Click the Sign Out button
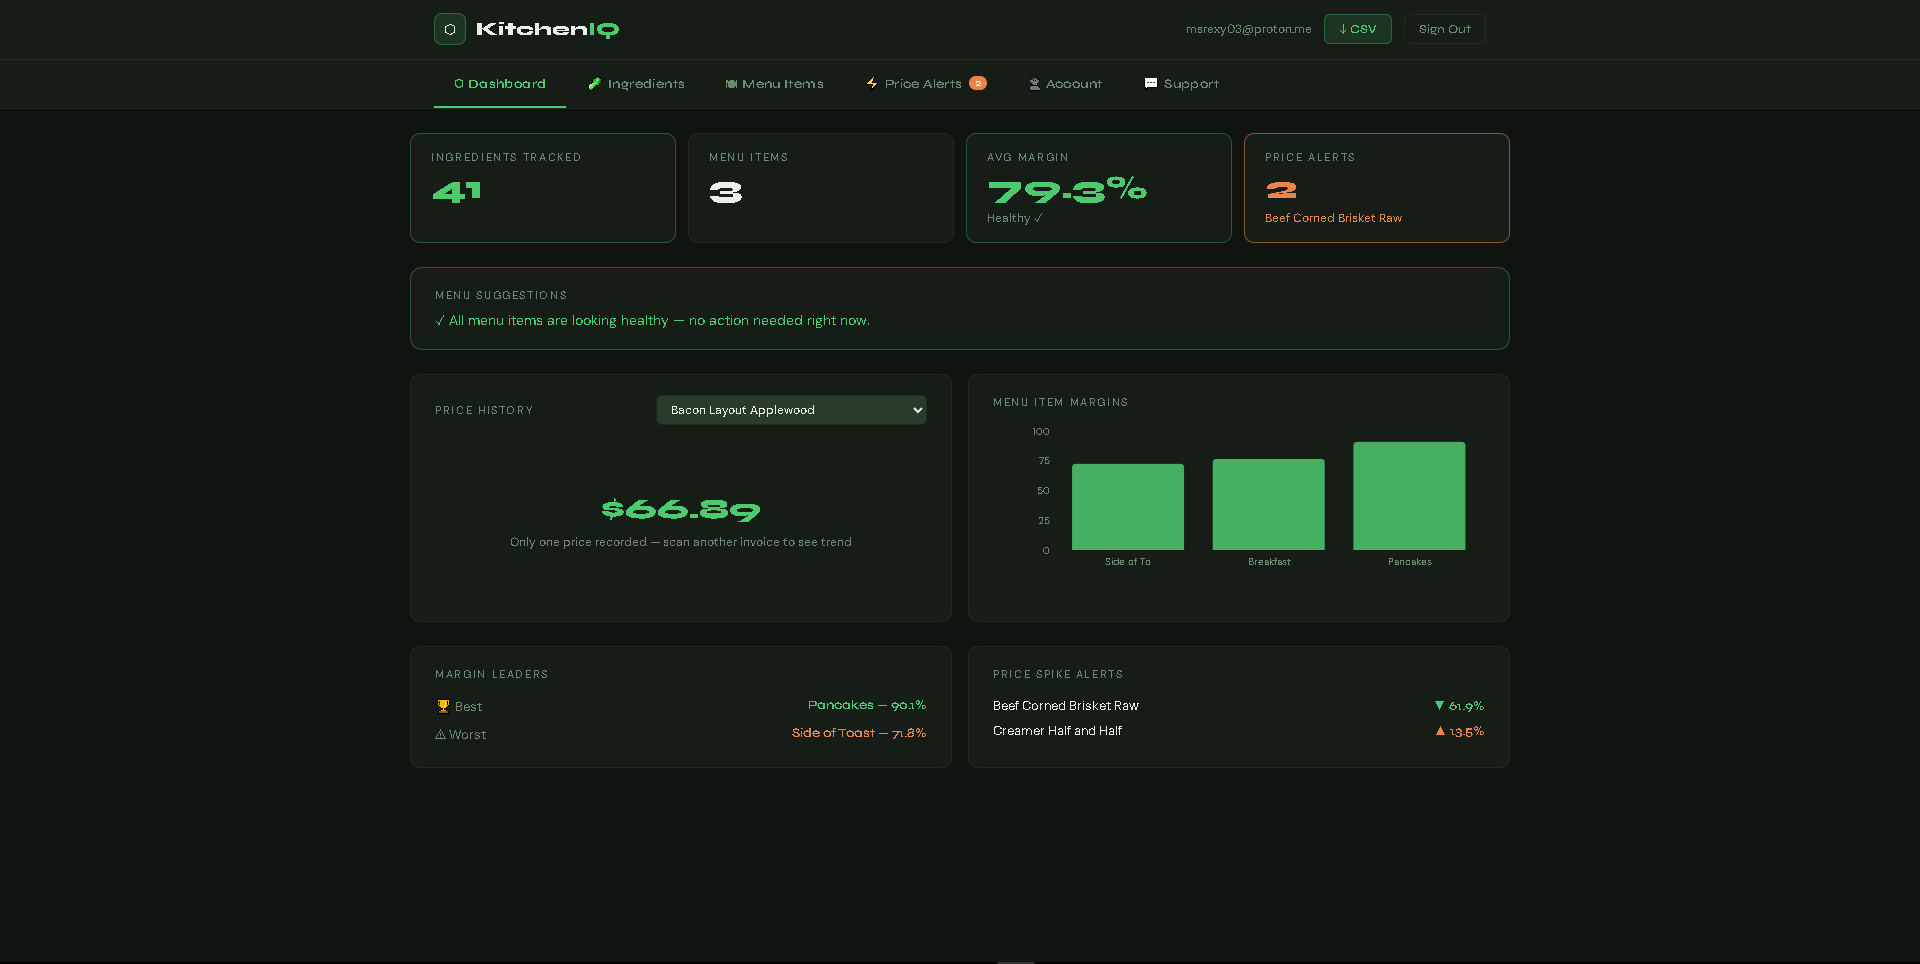Screen dimensions: 1920x964 point(1444,29)
